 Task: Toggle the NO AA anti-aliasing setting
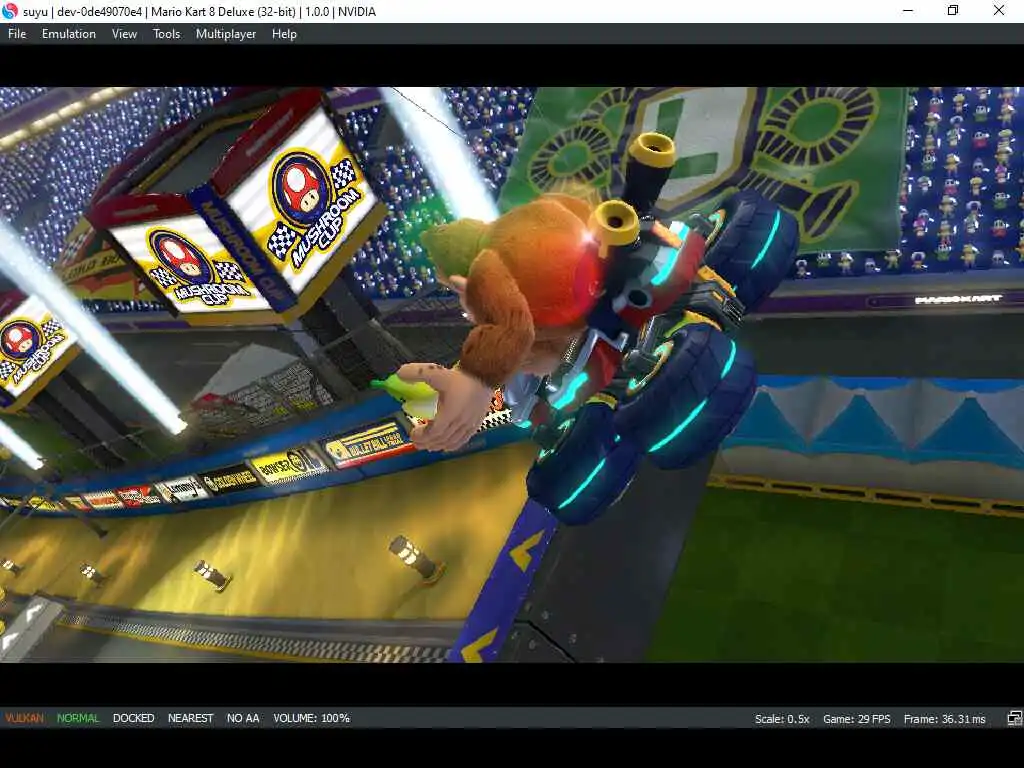(243, 718)
